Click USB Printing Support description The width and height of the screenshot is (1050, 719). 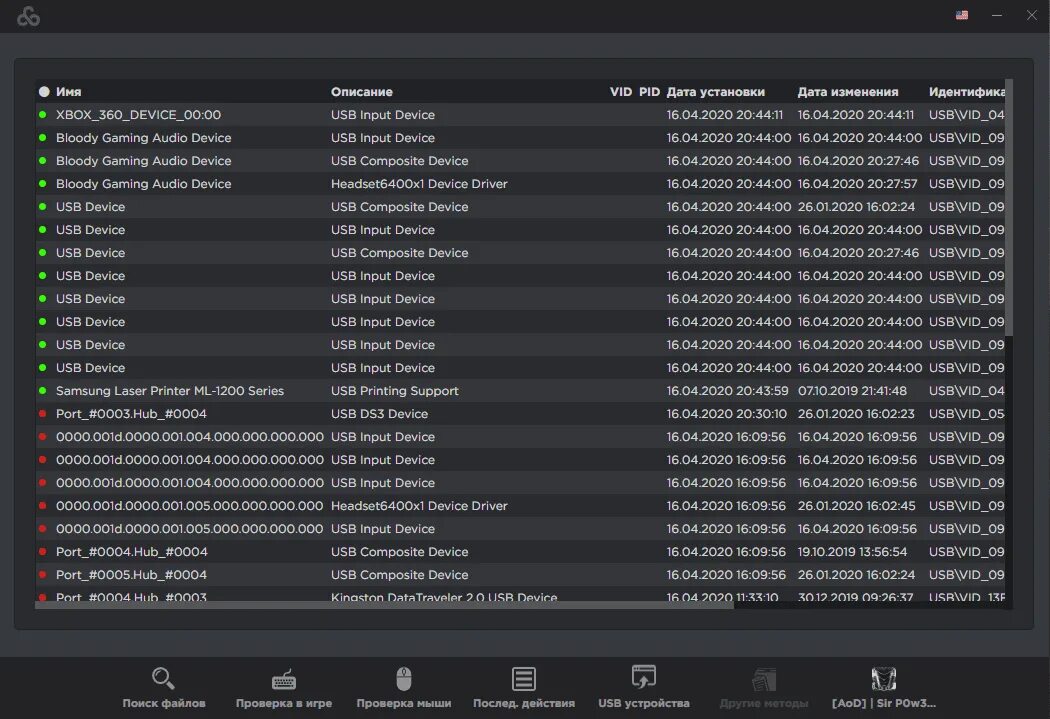394,390
